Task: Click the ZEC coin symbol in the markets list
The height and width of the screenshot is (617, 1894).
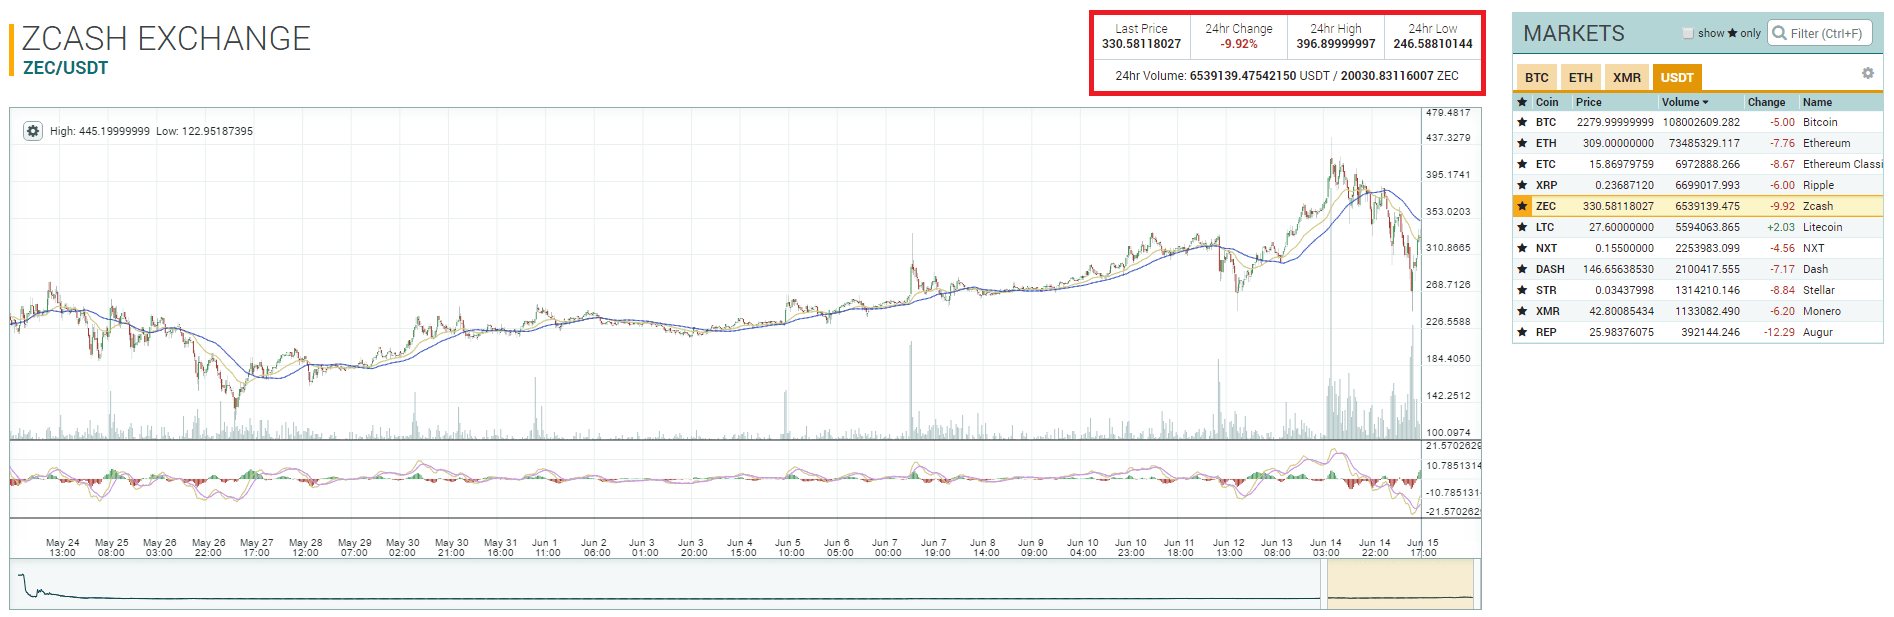Action: 1546,206
